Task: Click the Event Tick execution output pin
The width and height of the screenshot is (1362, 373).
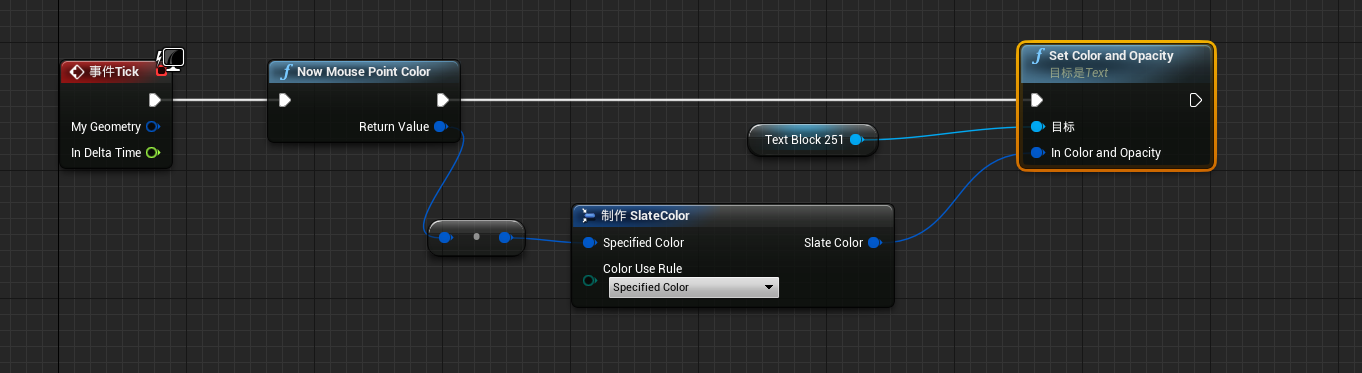Action: pyautogui.click(x=154, y=100)
